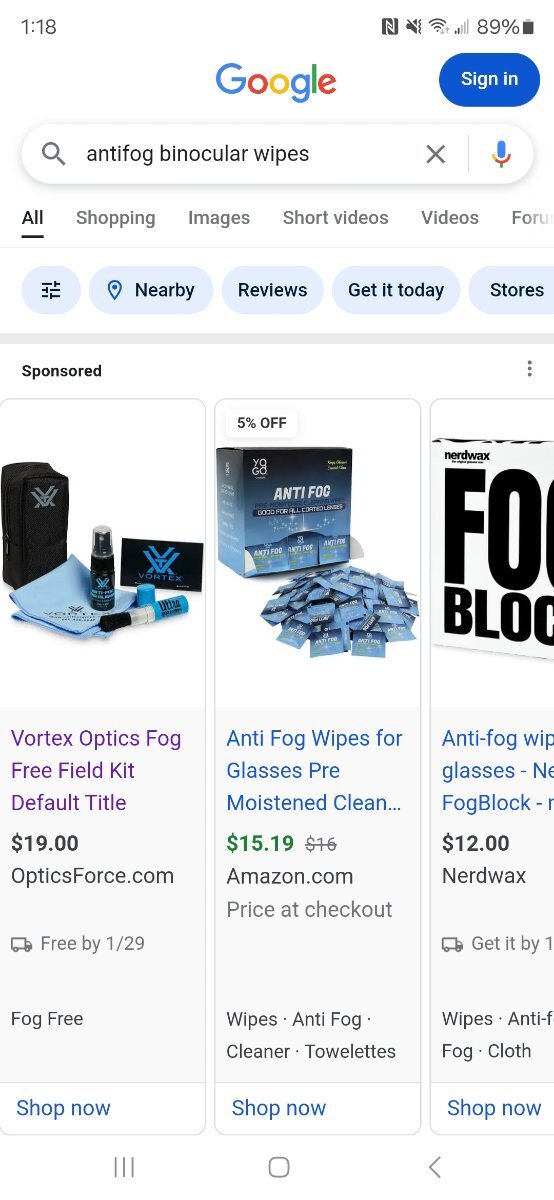This screenshot has width=554, height=1200.
Task: Open Vortex Optics Fog Free Field Kit link
Action: (96, 770)
